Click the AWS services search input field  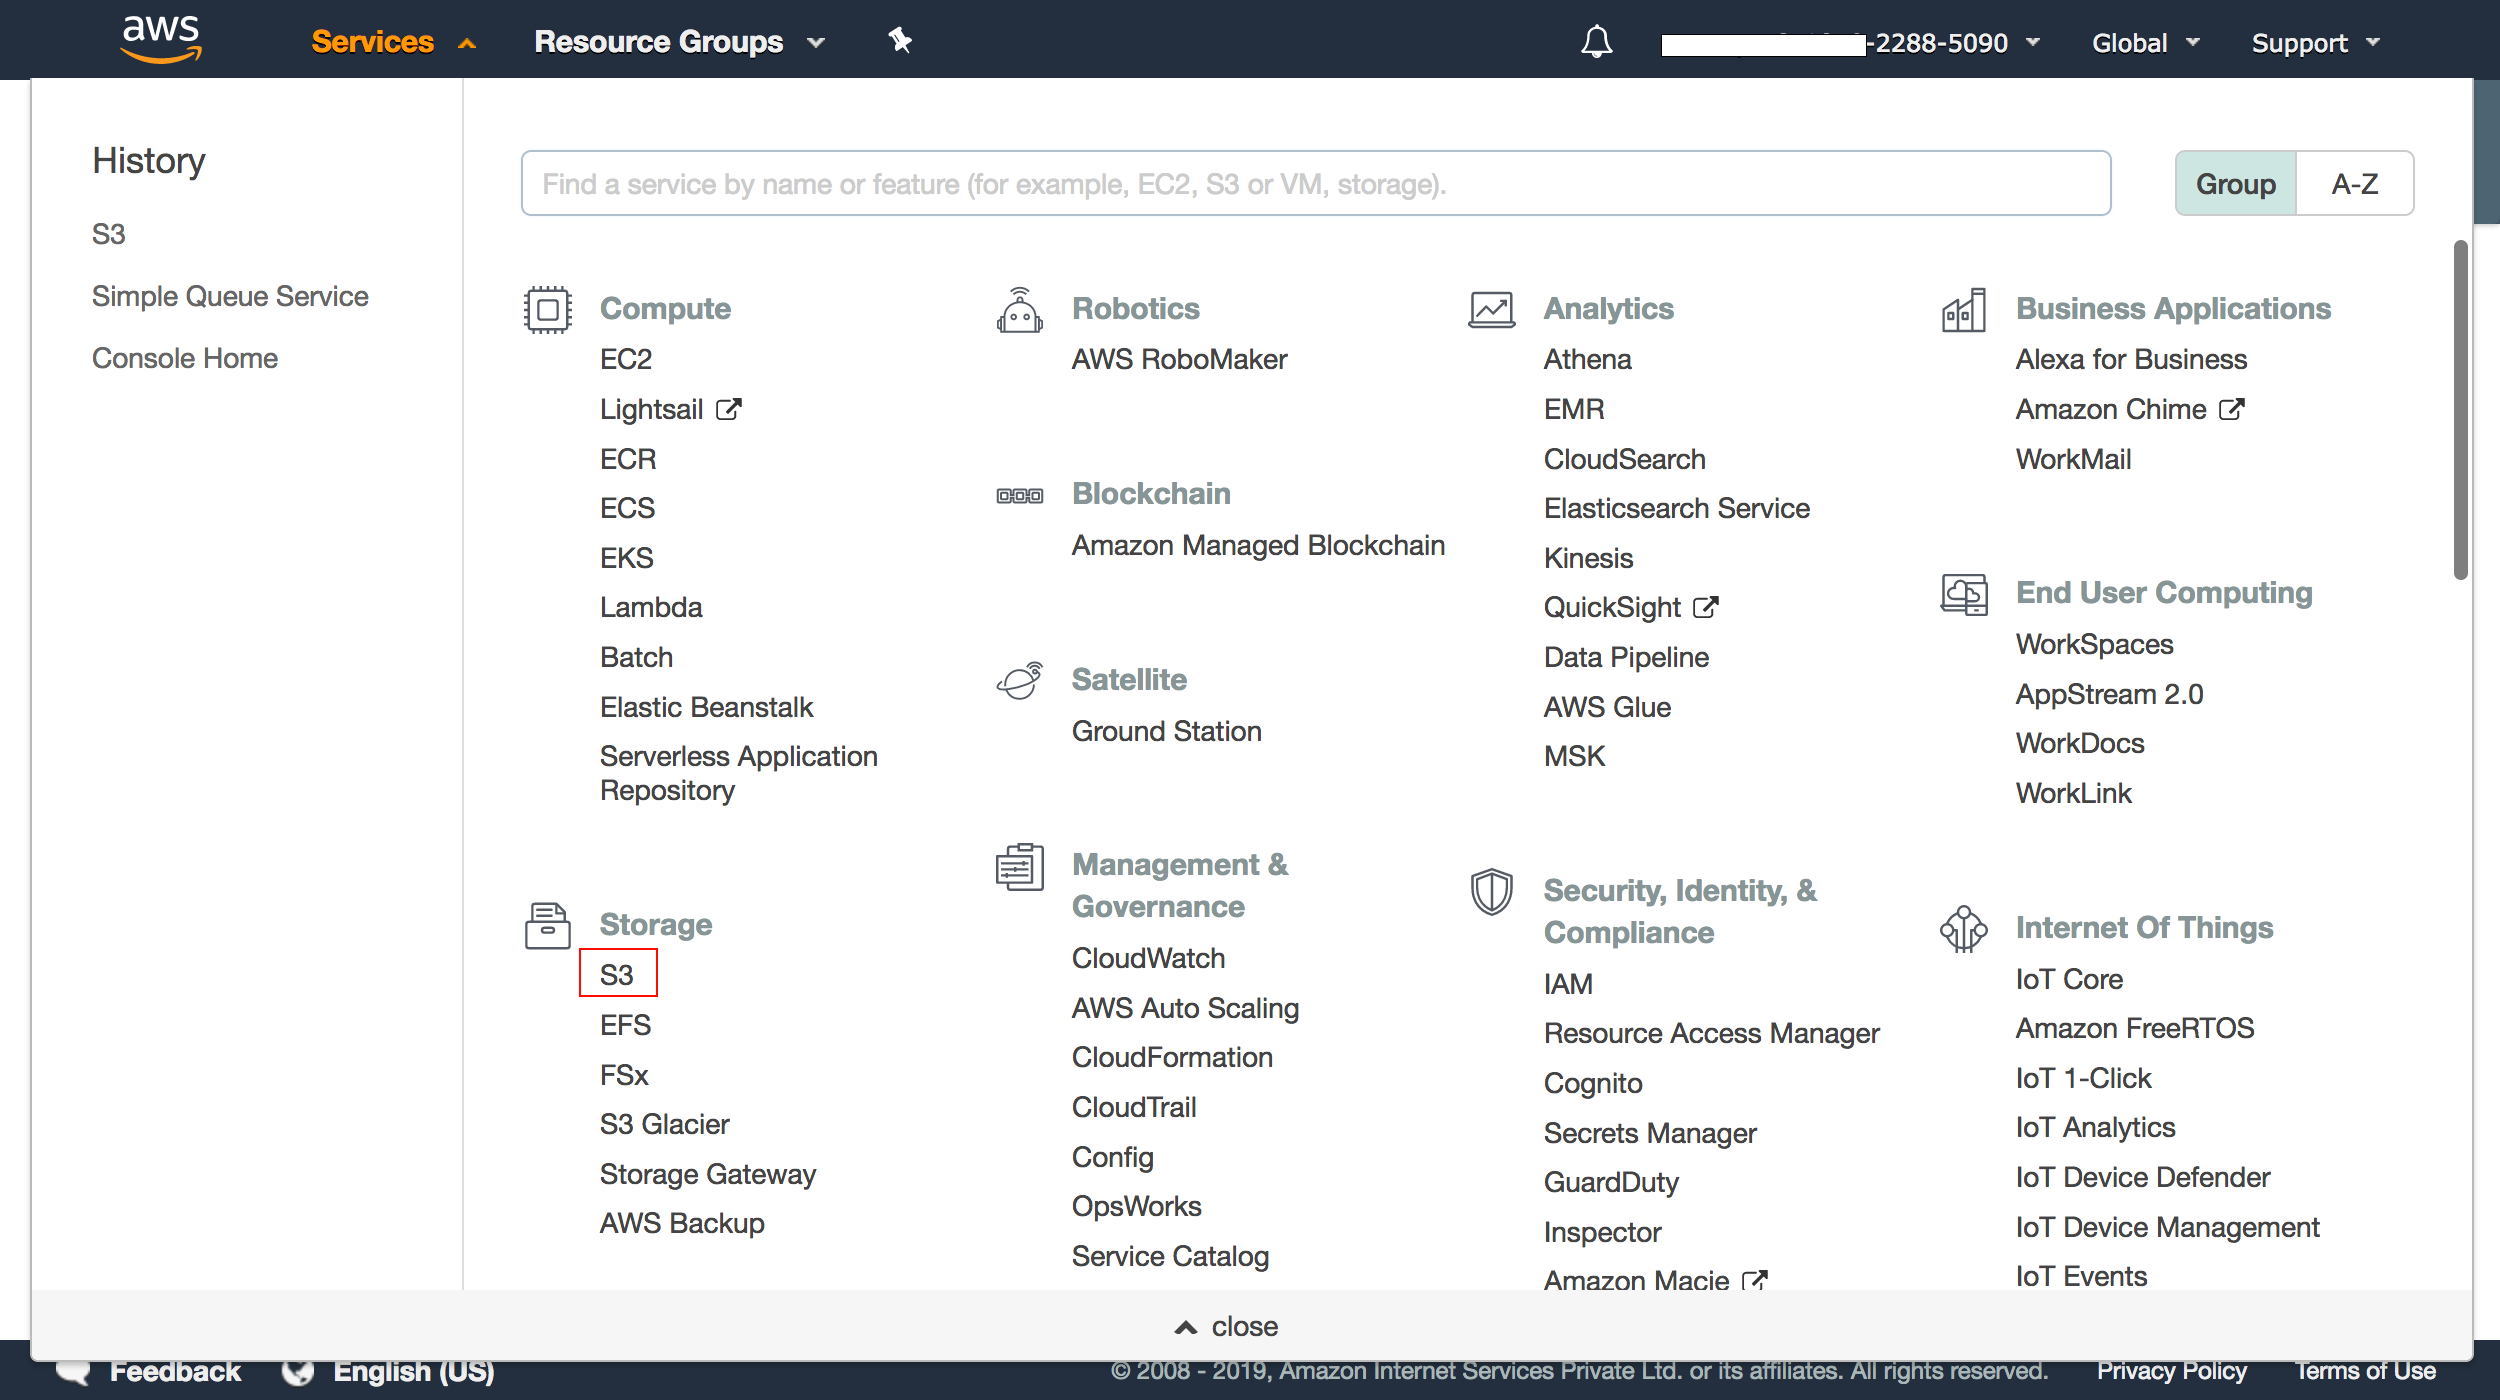tap(1314, 182)
